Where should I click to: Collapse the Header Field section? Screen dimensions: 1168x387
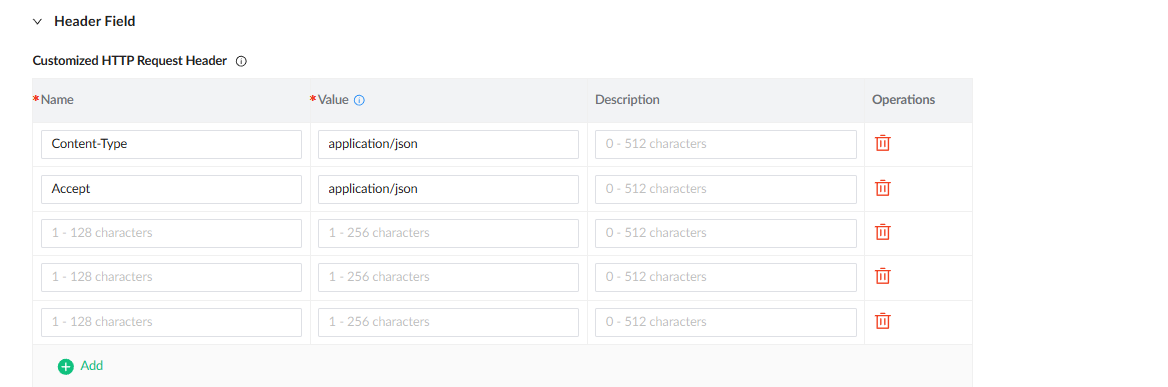tap(37, 22)
